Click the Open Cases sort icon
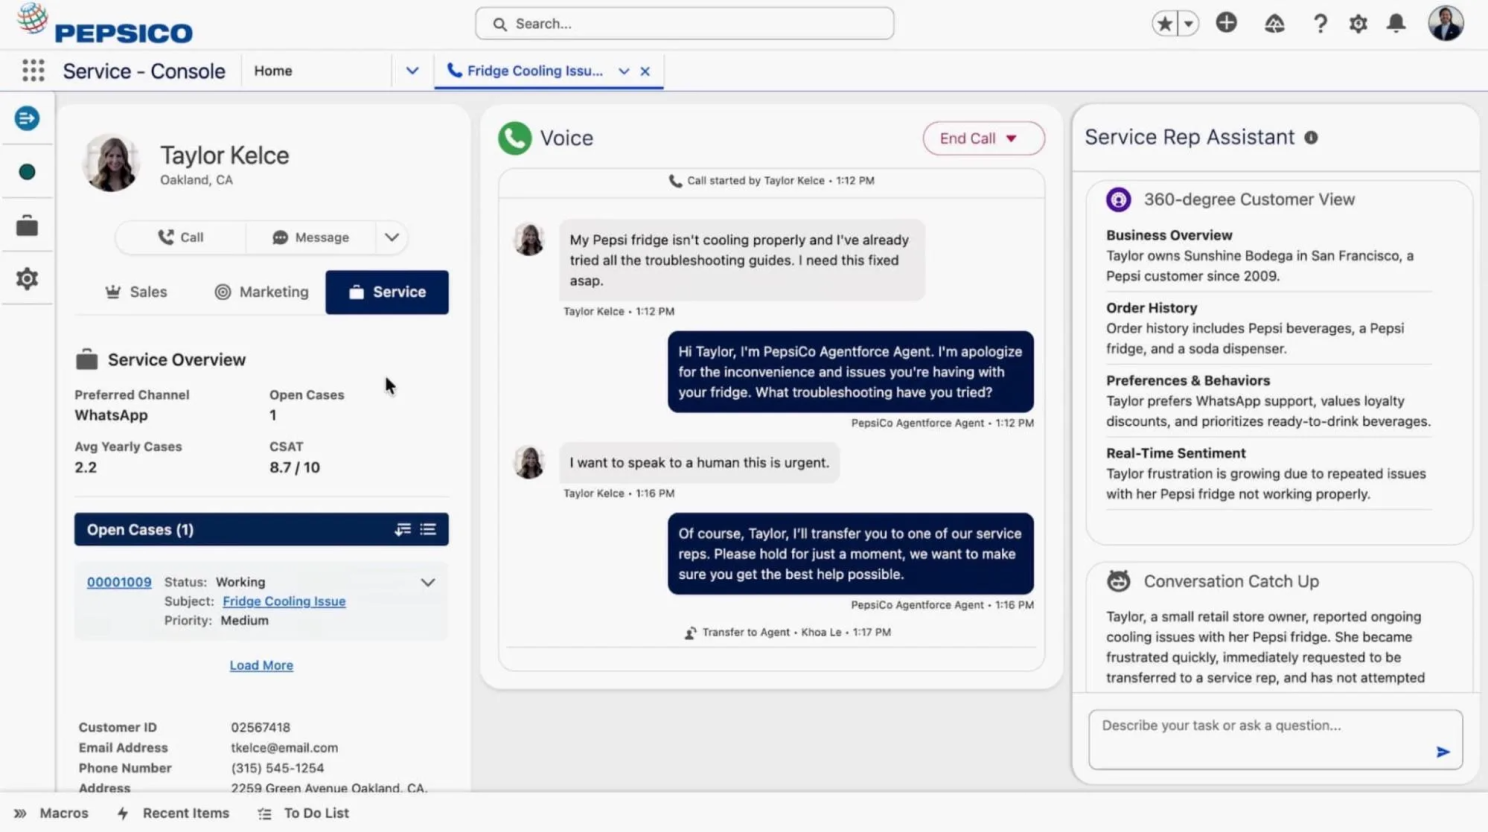The height and width of the screenshot is (832, 1488). point(402,530)
